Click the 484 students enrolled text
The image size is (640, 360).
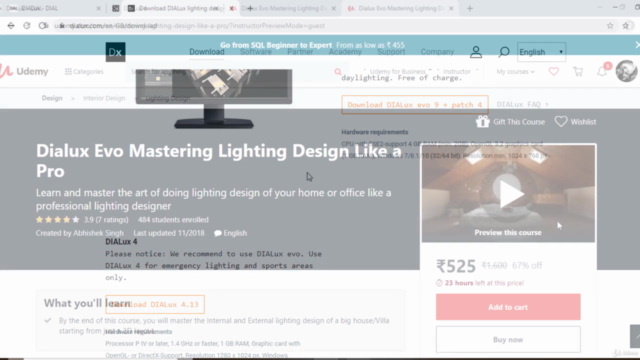(x=173, y=220)
